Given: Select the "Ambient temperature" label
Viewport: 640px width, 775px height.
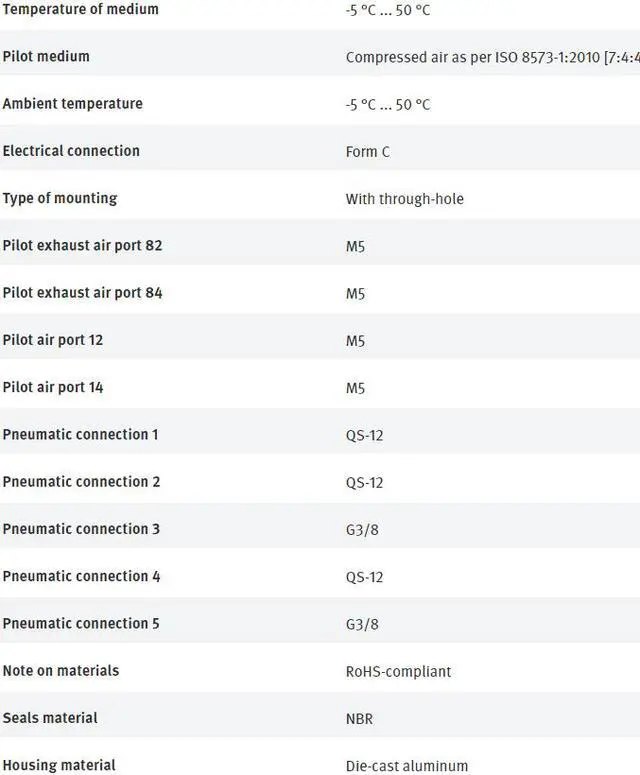Looking at the screenshot, I should [72, 103].
